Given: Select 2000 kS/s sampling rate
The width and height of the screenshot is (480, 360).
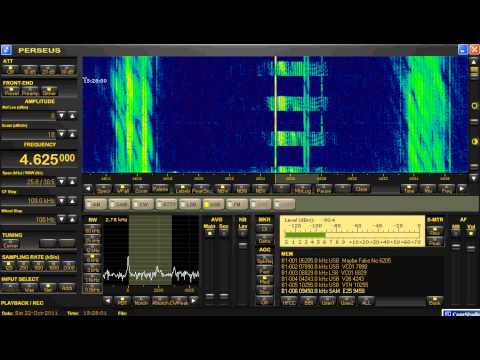Looking at the screenshot, I should pyautogui.click(x=69, y=266).
